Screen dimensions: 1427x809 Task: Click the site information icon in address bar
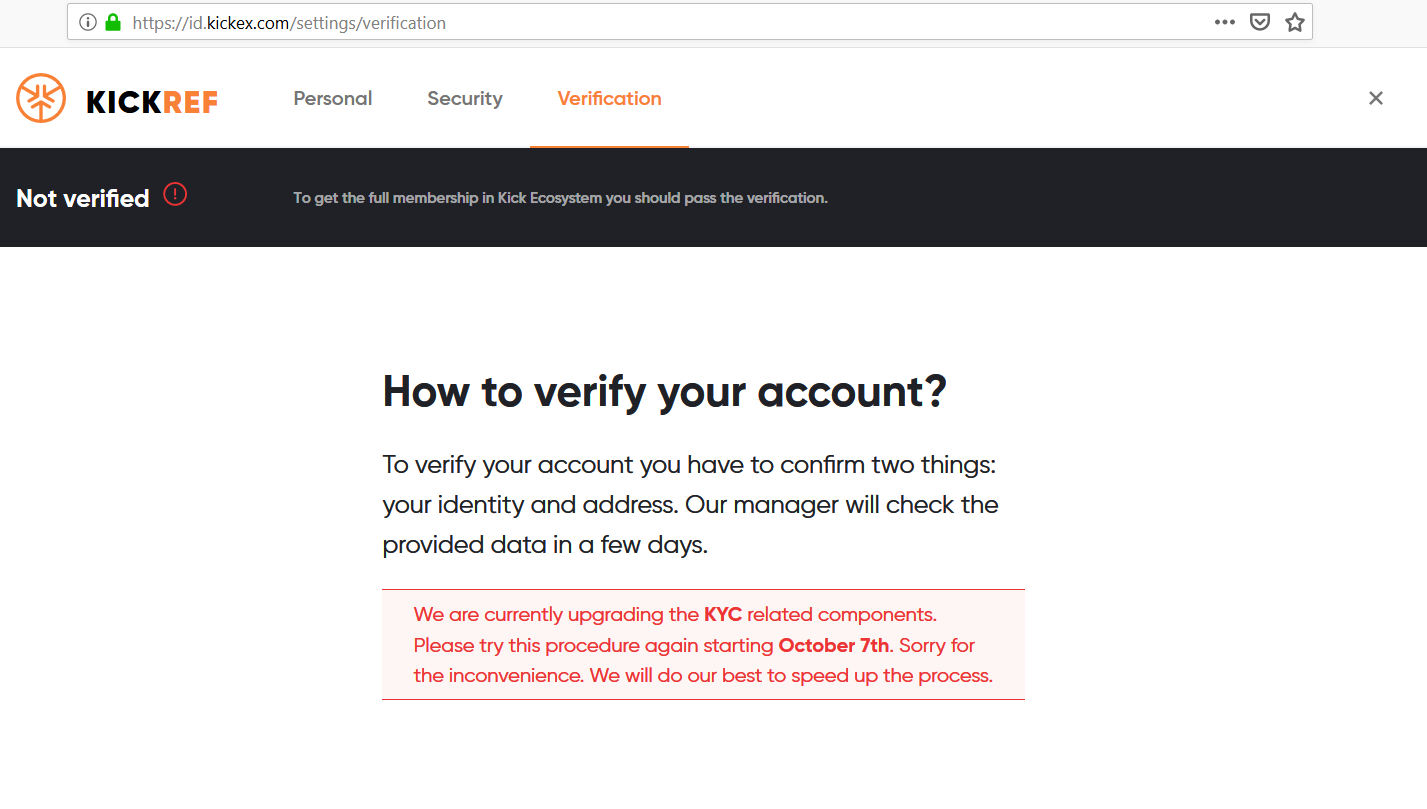click(x=88, y=22)
